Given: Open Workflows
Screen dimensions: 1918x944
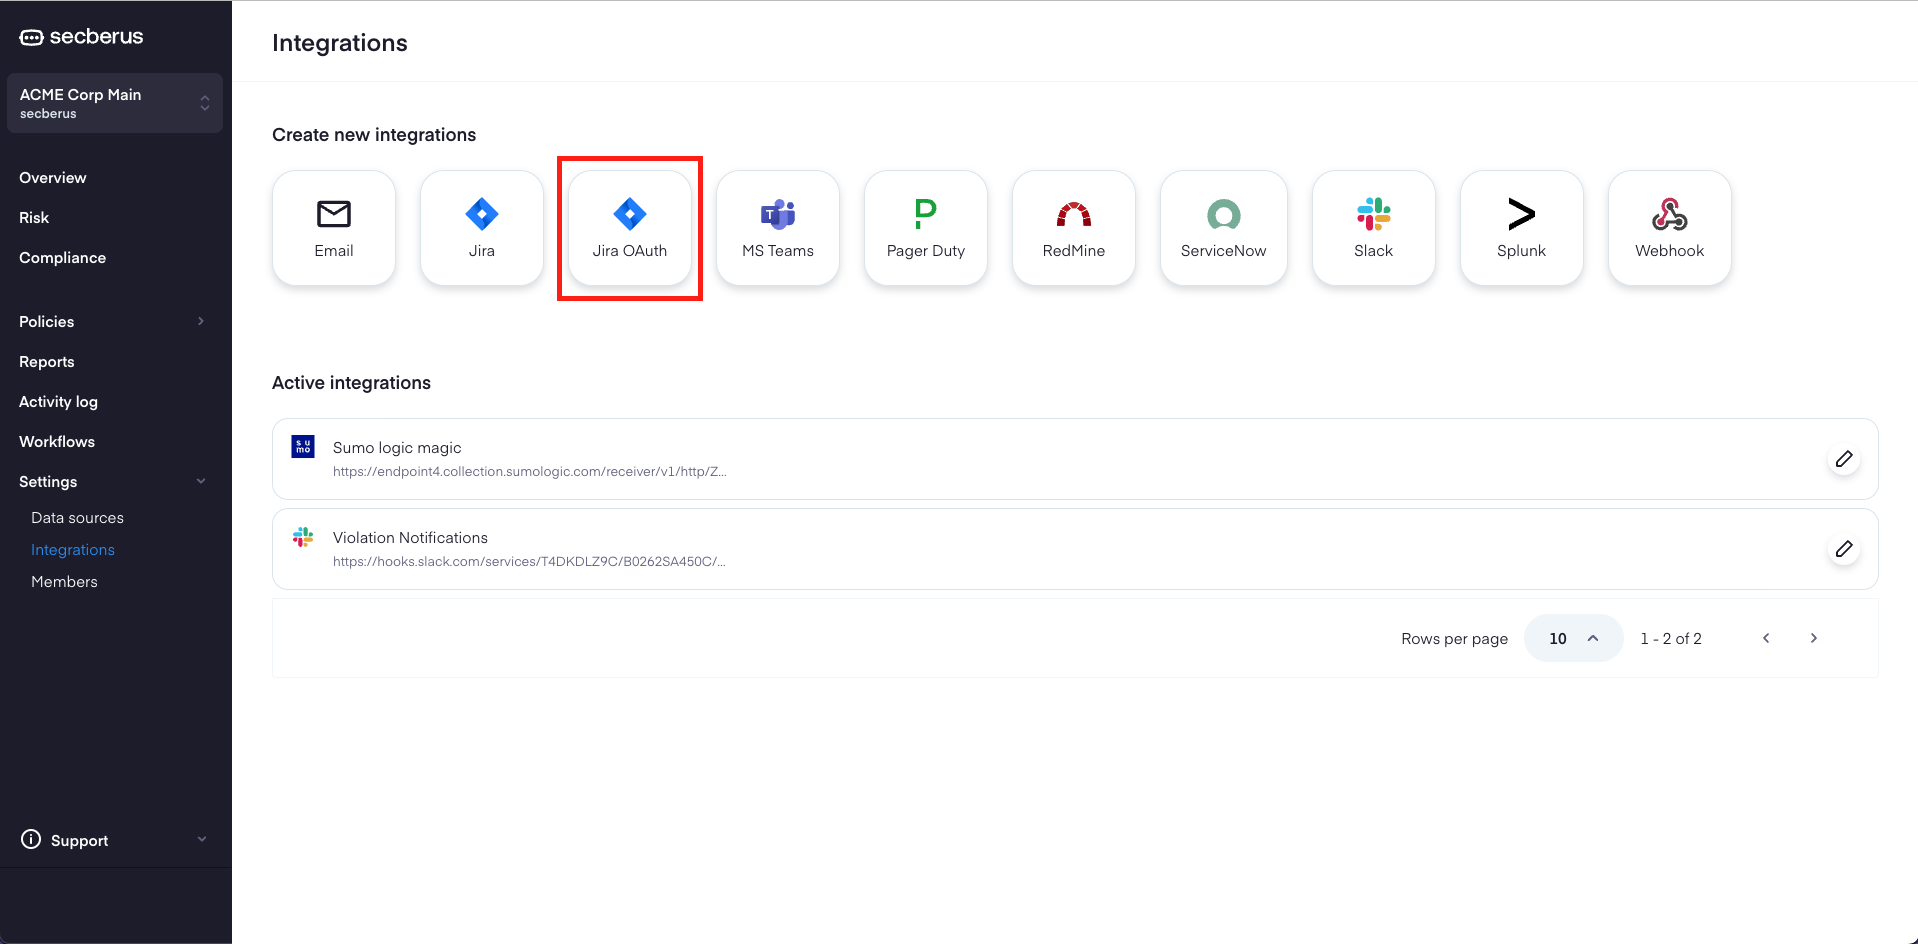Looking at the screenshot, I should click(57, 442).
